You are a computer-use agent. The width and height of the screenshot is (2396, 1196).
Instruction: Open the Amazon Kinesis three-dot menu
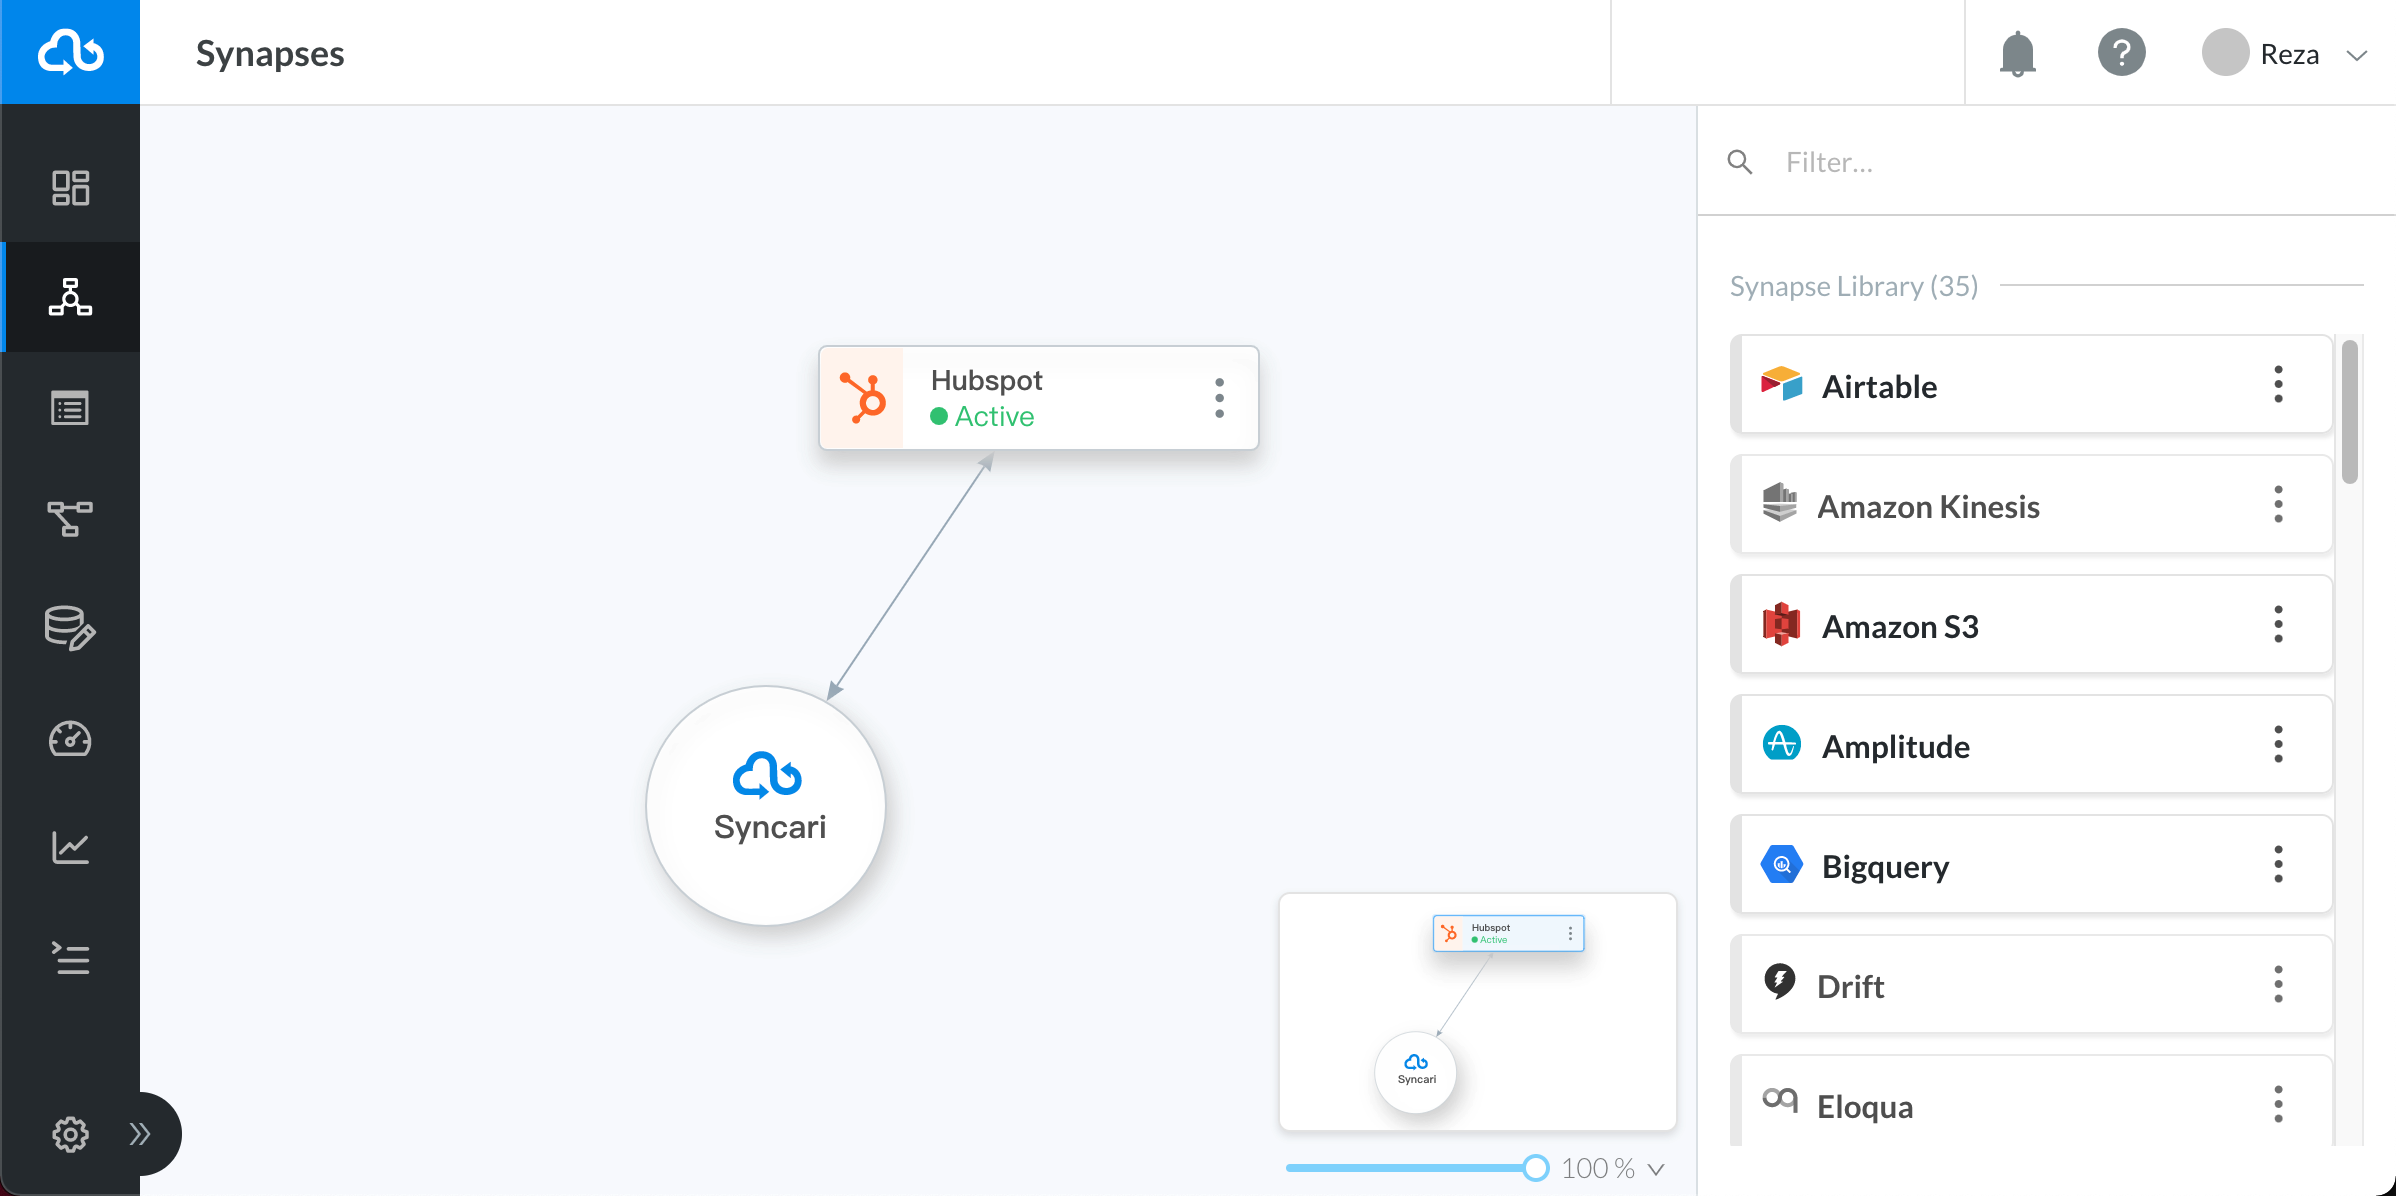click(x=2278, y=505)
